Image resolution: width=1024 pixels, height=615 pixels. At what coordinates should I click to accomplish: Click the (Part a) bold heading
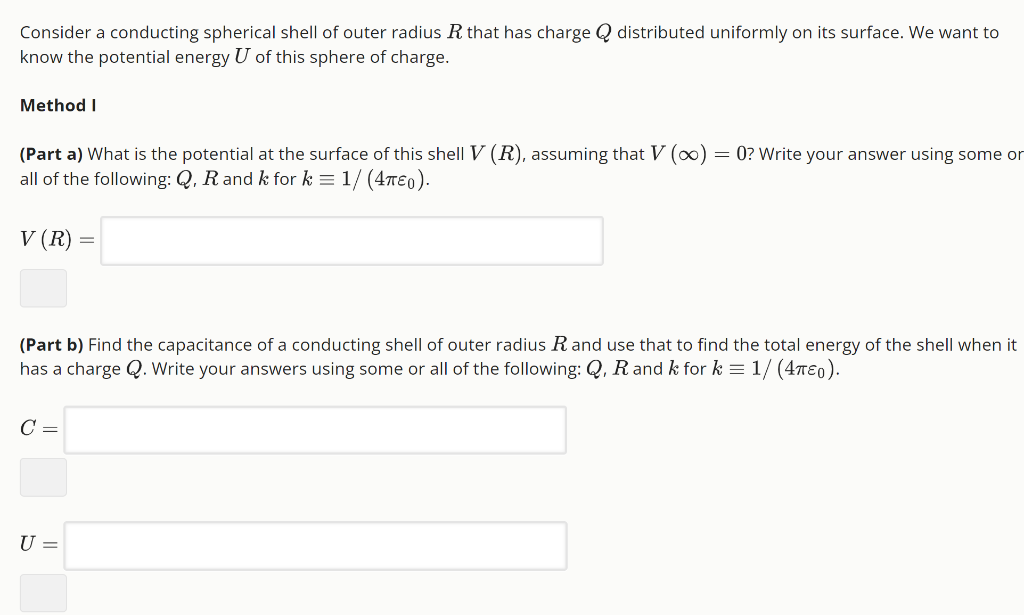48,153
